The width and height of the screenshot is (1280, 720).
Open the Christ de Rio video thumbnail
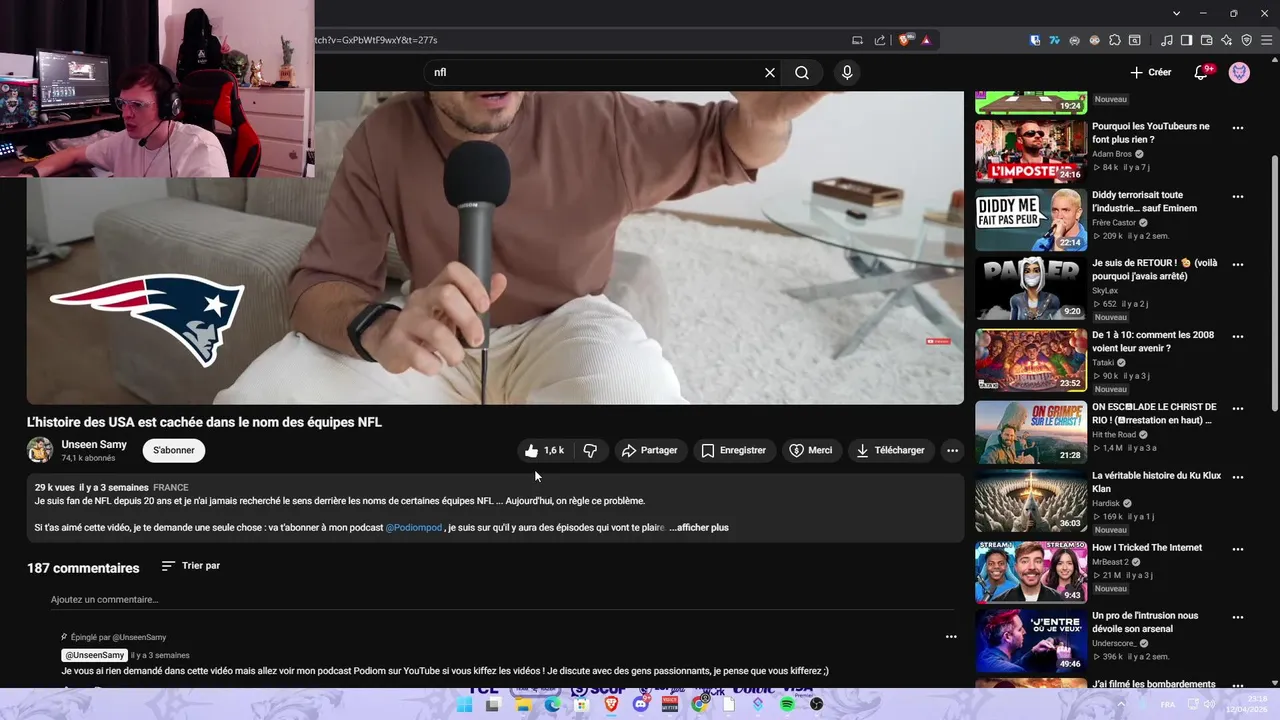point(1031,432)
